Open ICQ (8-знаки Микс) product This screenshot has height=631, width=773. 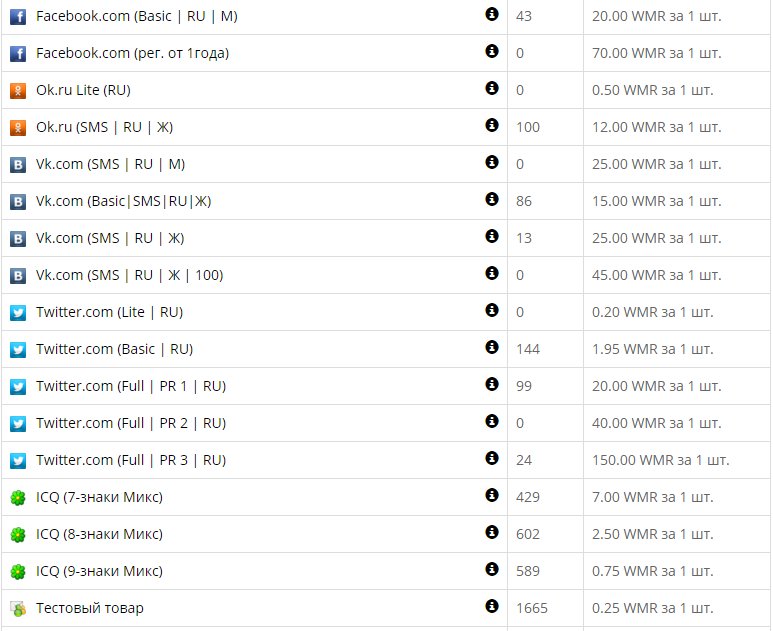coord(99,534)
